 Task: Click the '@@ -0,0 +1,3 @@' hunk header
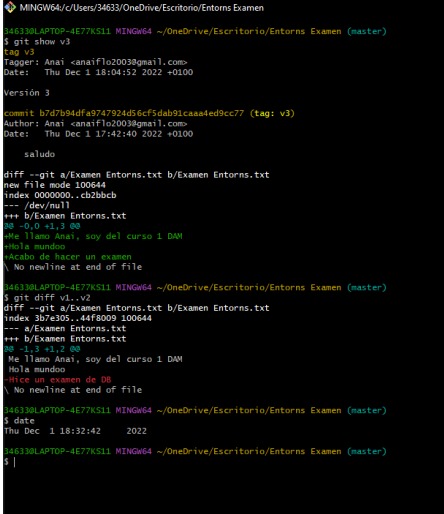42,226
